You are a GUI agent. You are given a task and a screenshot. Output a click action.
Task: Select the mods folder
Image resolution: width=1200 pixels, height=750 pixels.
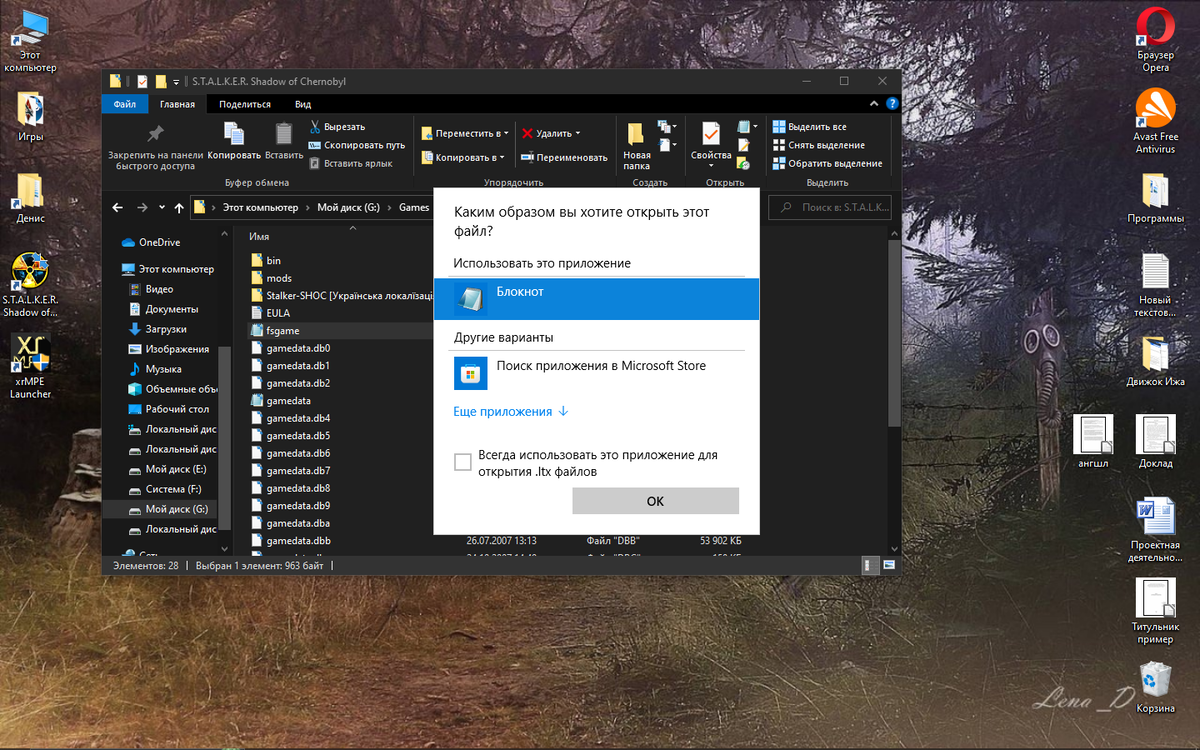point(270,278)
